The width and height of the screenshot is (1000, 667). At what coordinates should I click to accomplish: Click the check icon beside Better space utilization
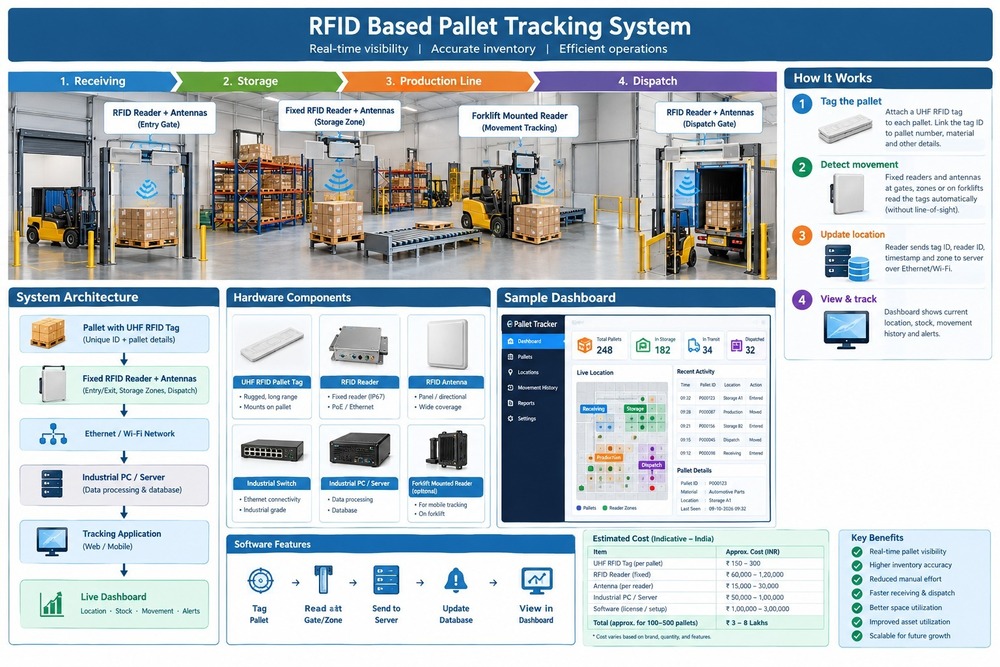point(857,608)
